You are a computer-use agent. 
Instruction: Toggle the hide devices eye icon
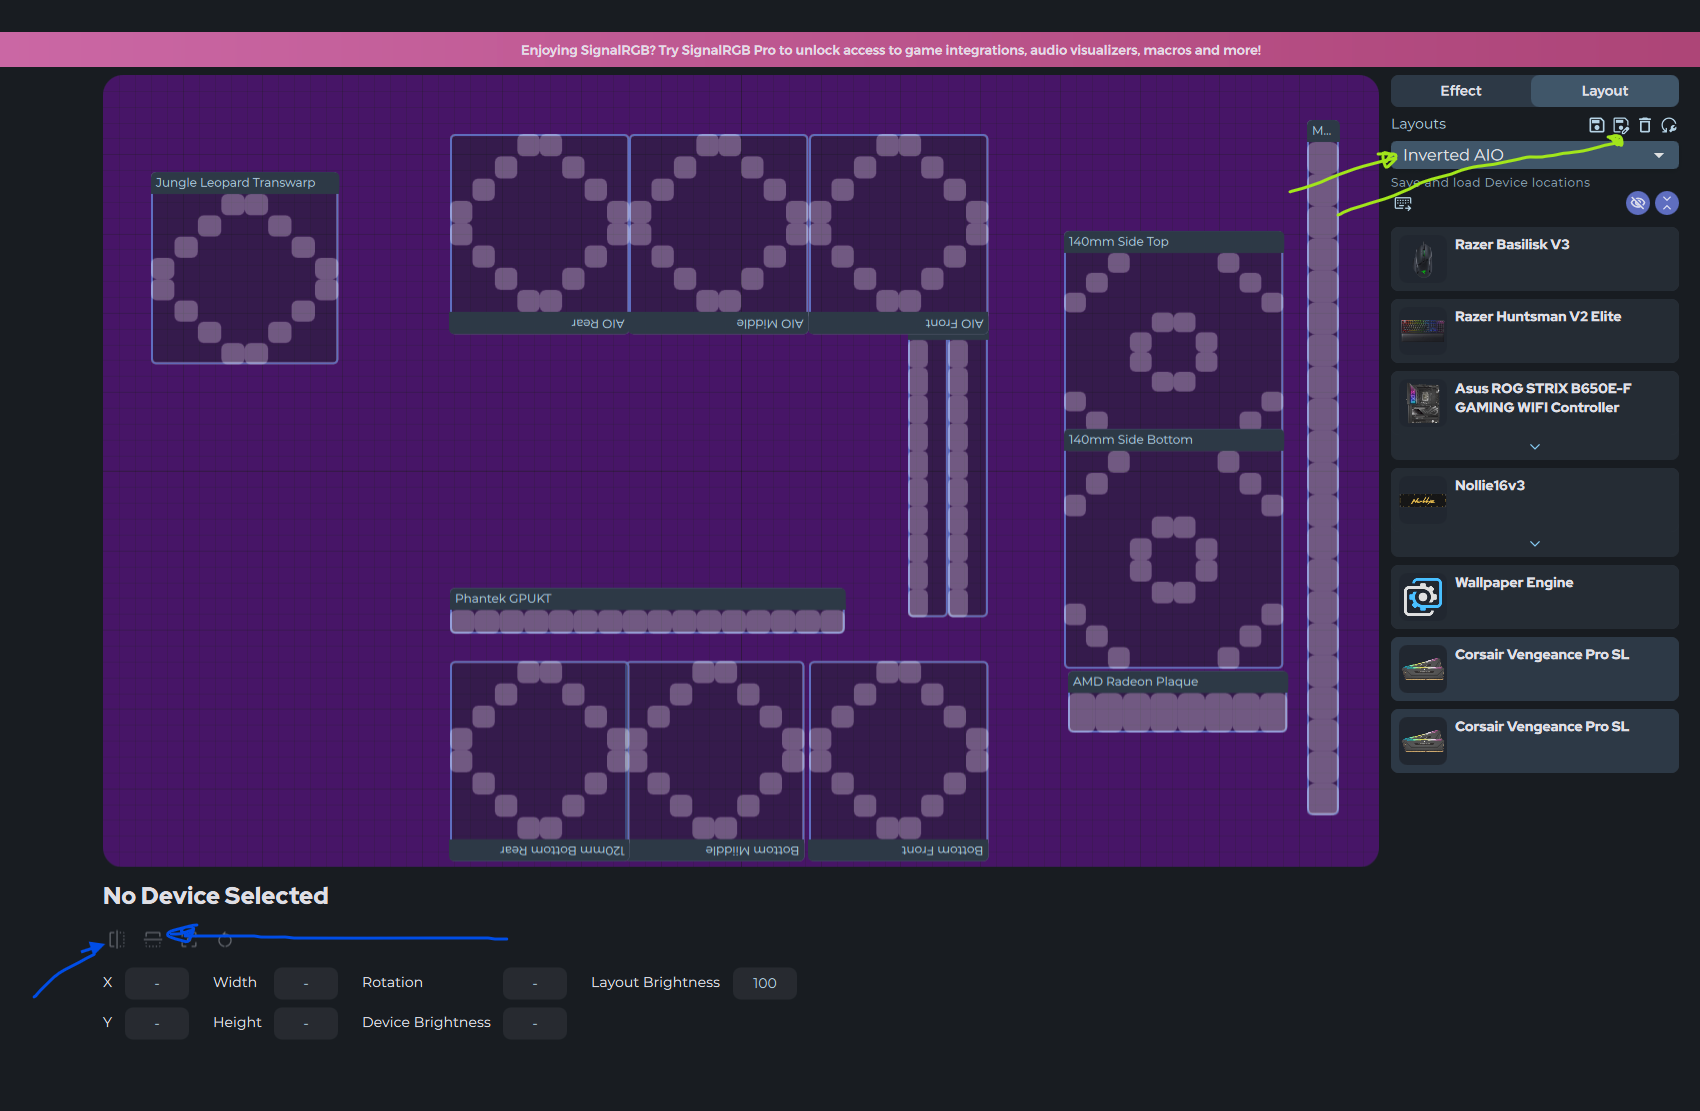1638,203
